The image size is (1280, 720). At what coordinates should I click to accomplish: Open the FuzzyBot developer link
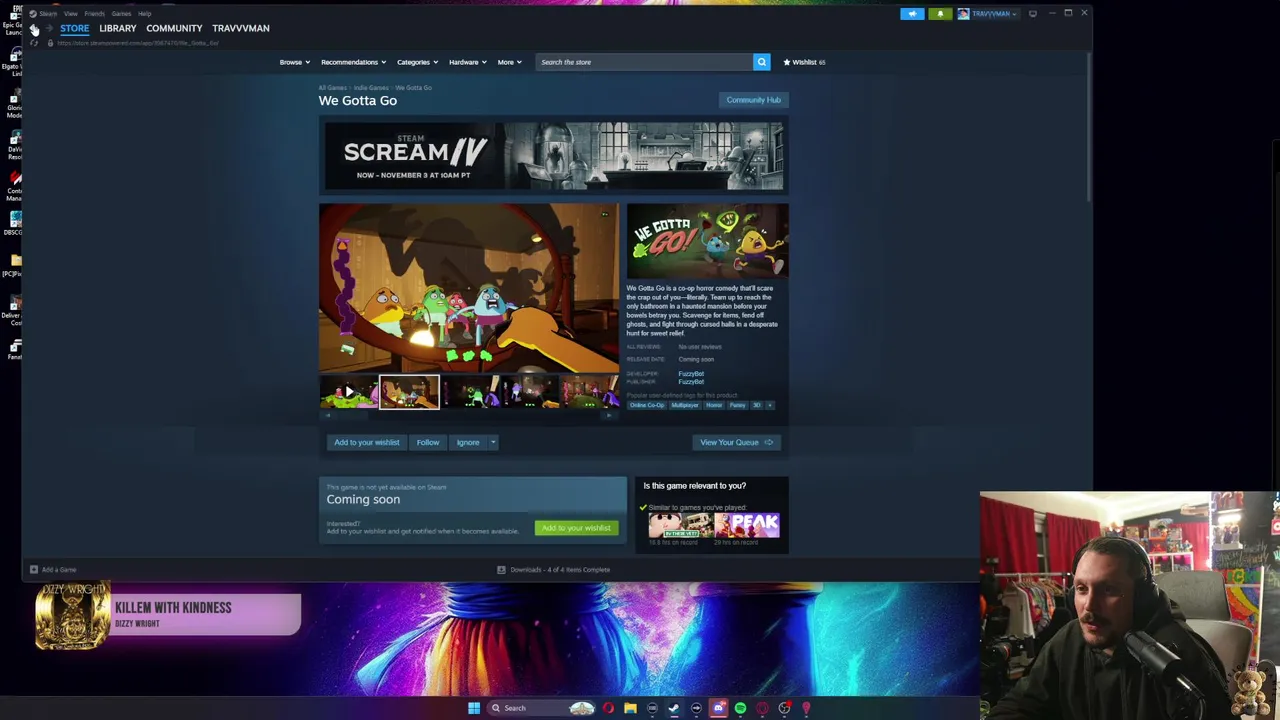point(691,374)
